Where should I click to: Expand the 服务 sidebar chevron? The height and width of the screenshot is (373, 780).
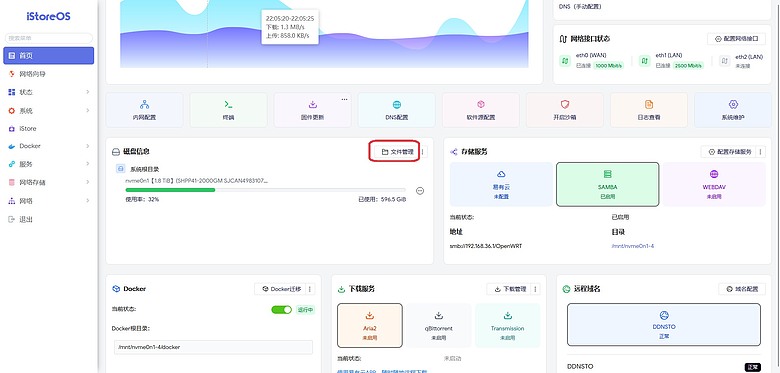tap(88, 164)
